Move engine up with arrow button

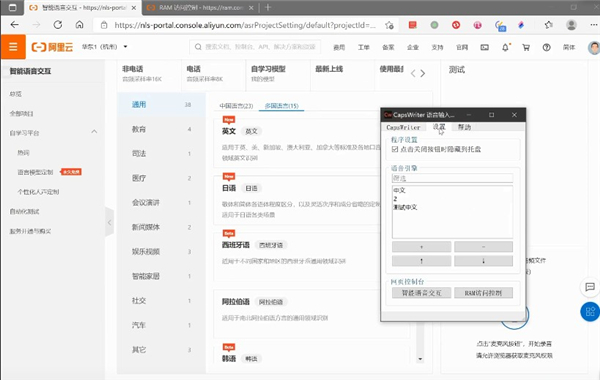[x=421, y=261]
